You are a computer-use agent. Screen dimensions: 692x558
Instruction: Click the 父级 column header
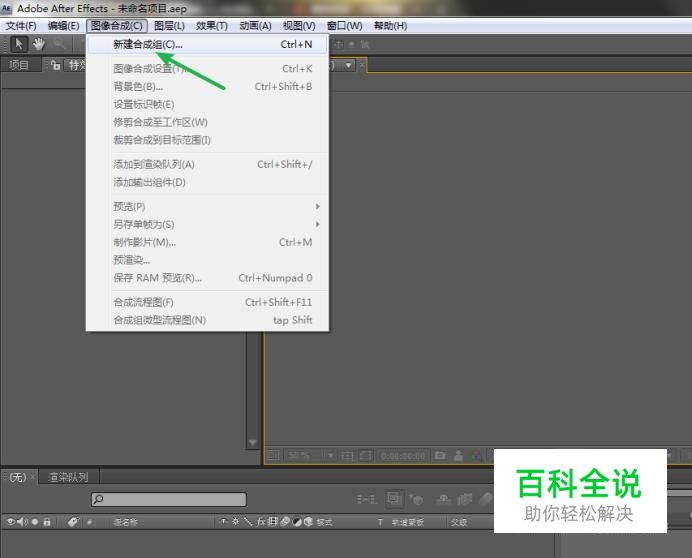pyautogui.click(x=459, y=523)
